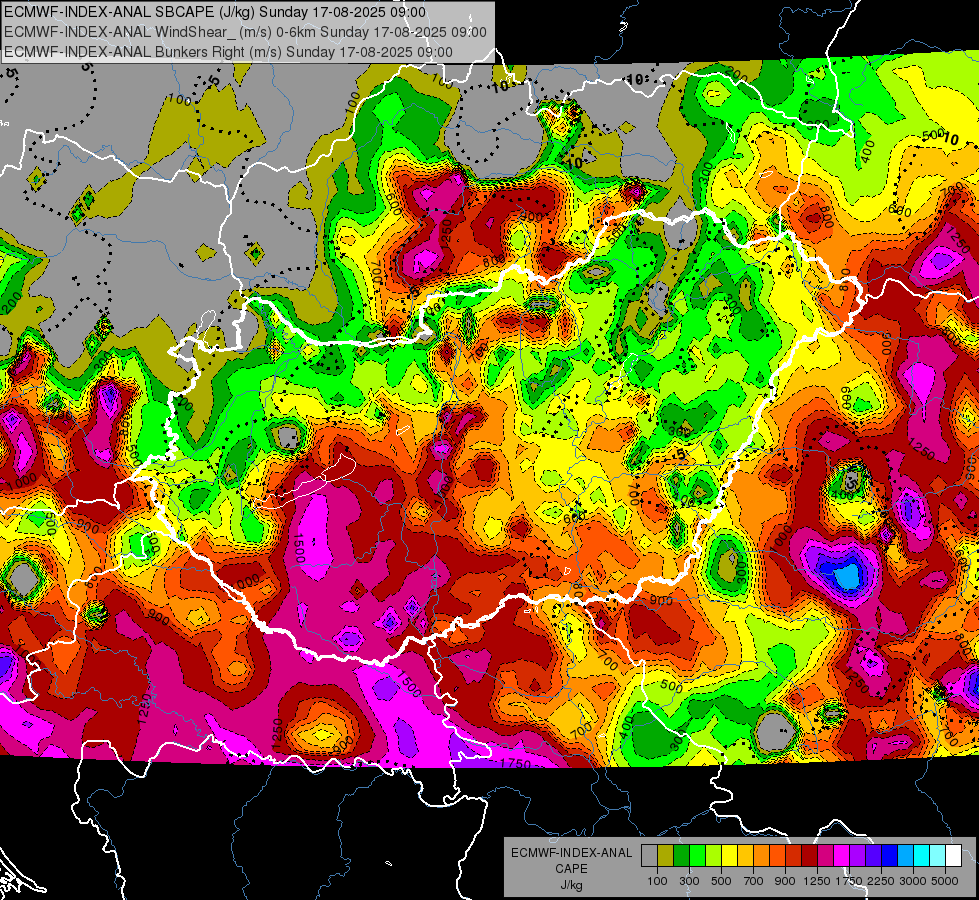Click the SBCAPE (J/kg) header line
979x900 pixels.
215,12
